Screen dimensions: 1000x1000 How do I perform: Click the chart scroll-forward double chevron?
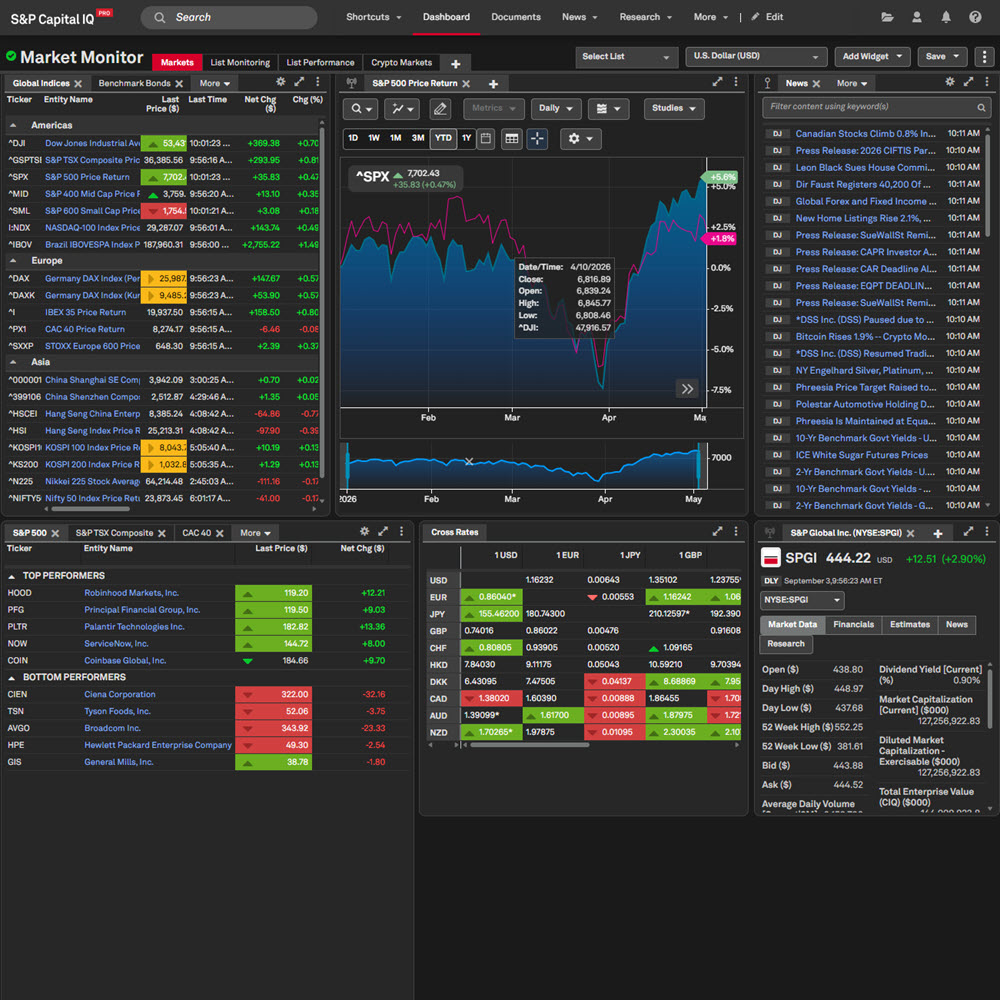687,389
